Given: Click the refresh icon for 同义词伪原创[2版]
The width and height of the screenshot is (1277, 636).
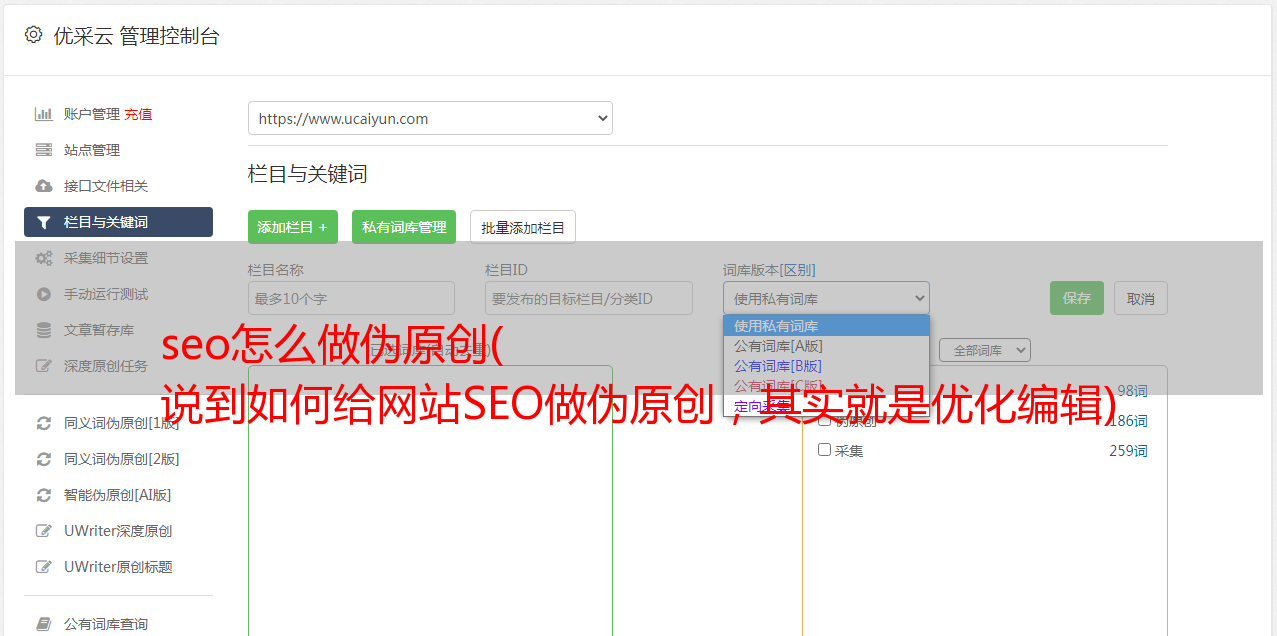Looking at the screenshot, I should click(x=43, y=459).
